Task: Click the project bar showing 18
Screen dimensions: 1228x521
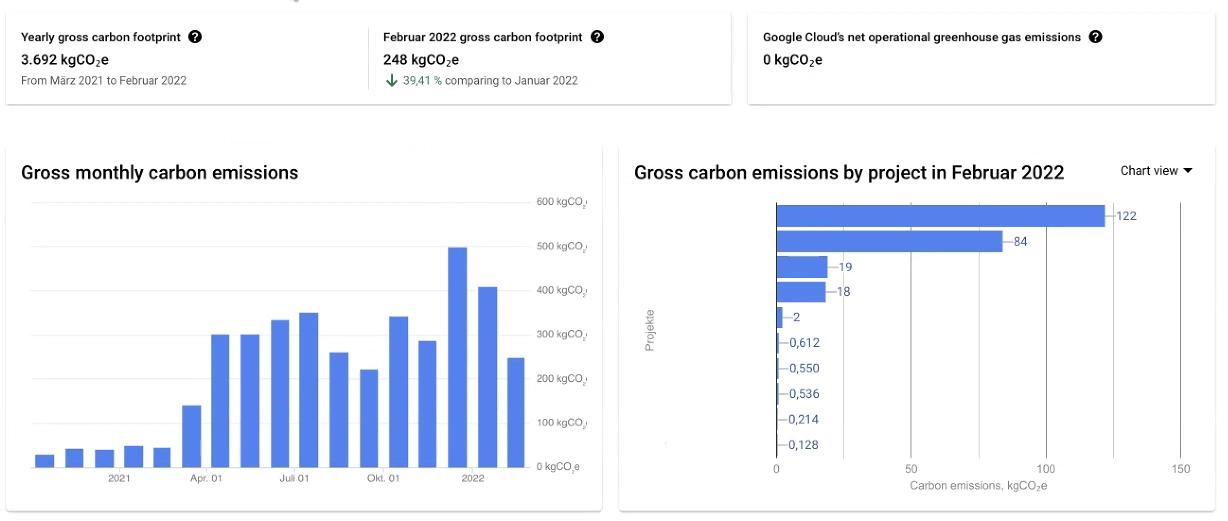Action: click(801, 292)
